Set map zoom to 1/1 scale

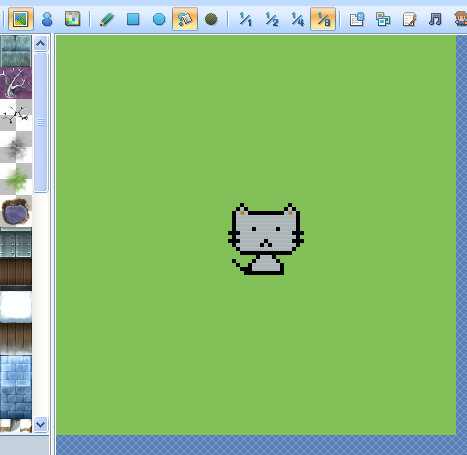pyautogui.click(x=246, y=19)
